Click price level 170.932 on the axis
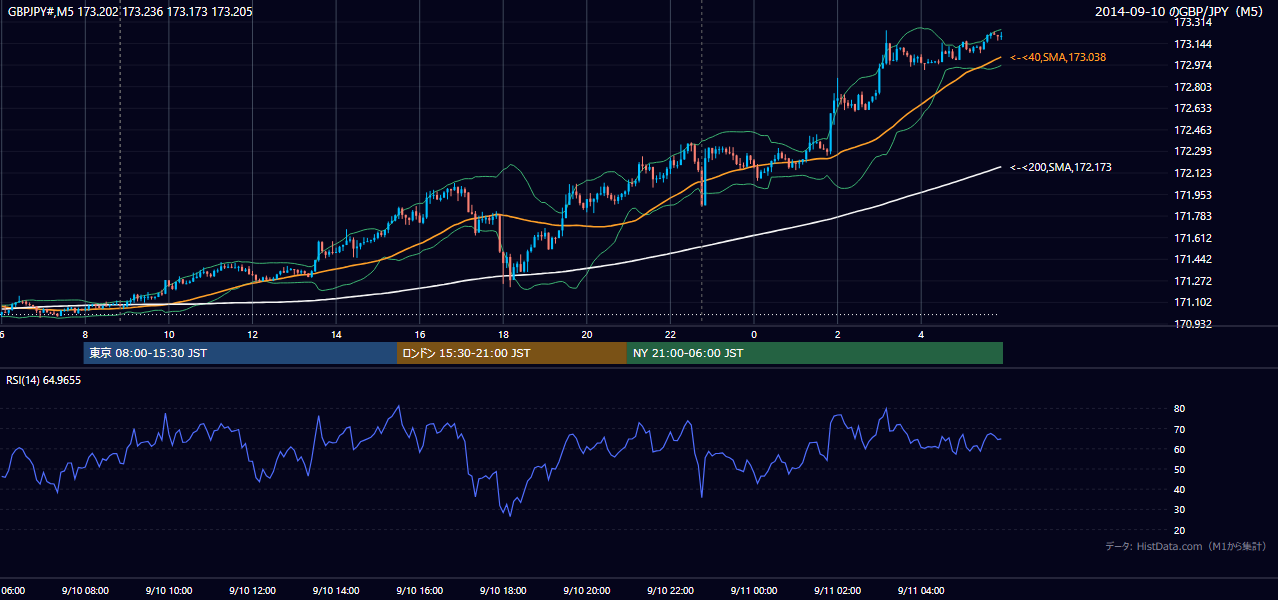1278x600 pixels. (1193, 324)
